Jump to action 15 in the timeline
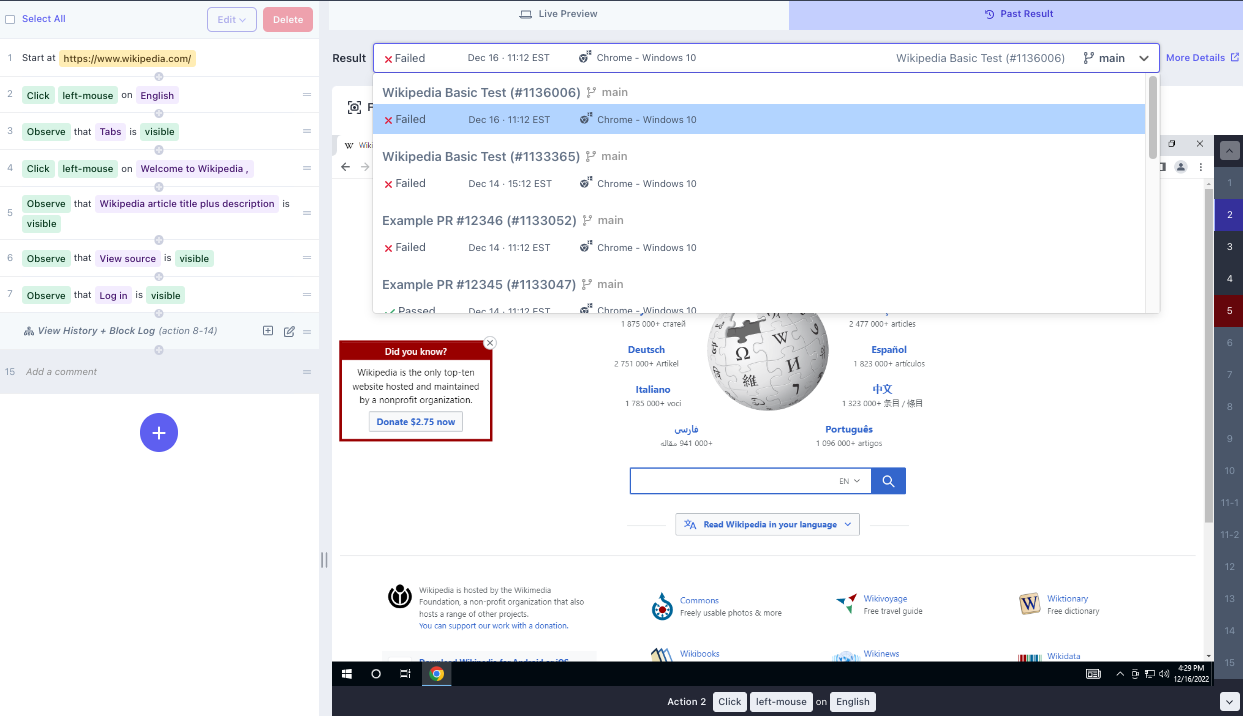 click(1229, 663)
